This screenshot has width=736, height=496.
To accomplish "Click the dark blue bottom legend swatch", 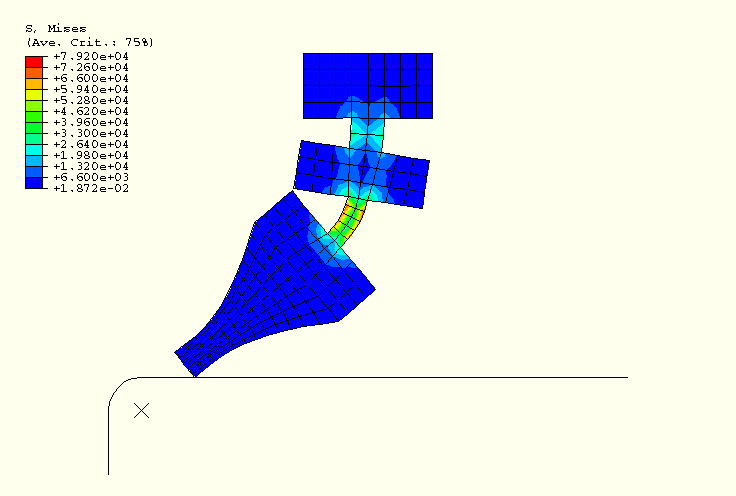I will (34, 183).
